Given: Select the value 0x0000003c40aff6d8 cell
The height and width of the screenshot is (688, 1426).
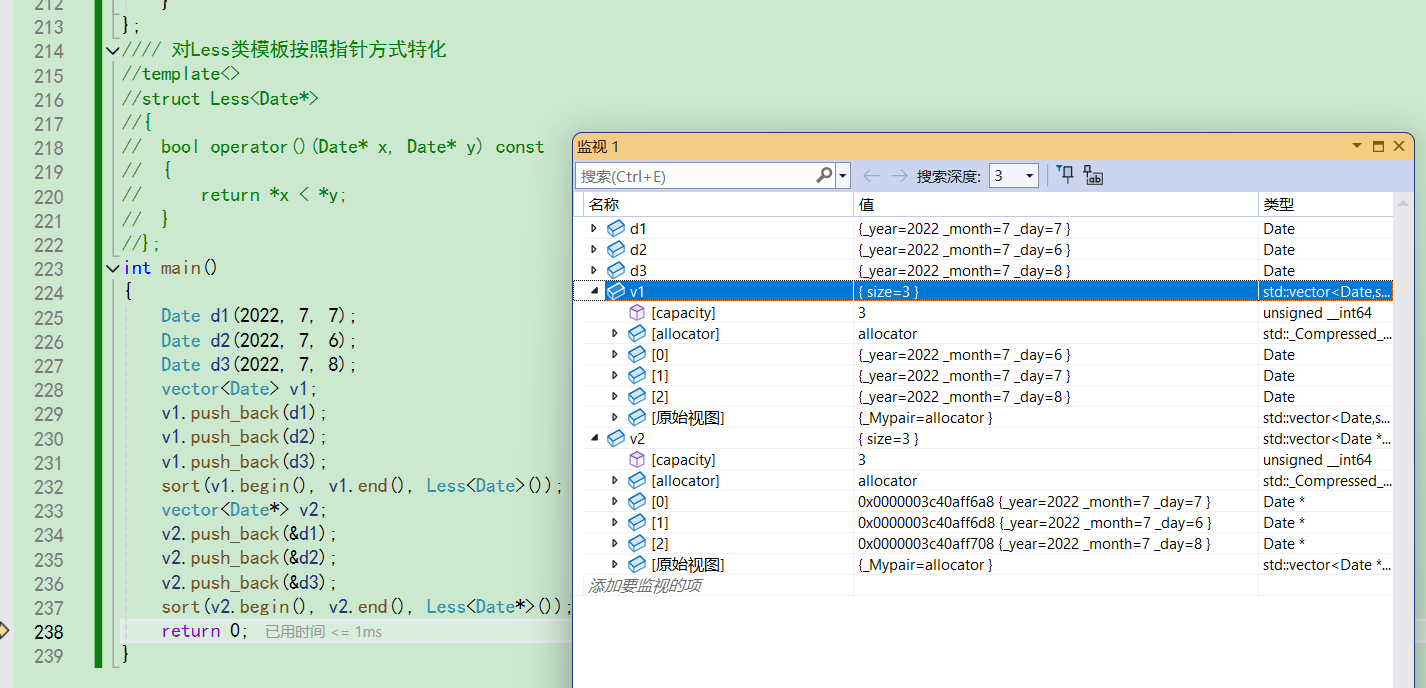Looking at the screenshot, I should 1055,522.
